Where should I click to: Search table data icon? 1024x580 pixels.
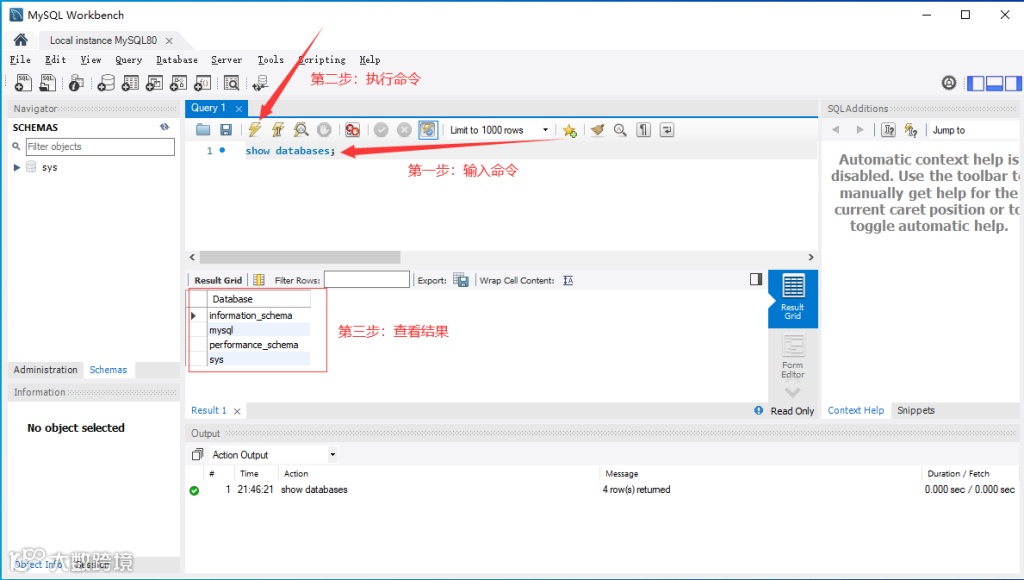click(231, 83)
